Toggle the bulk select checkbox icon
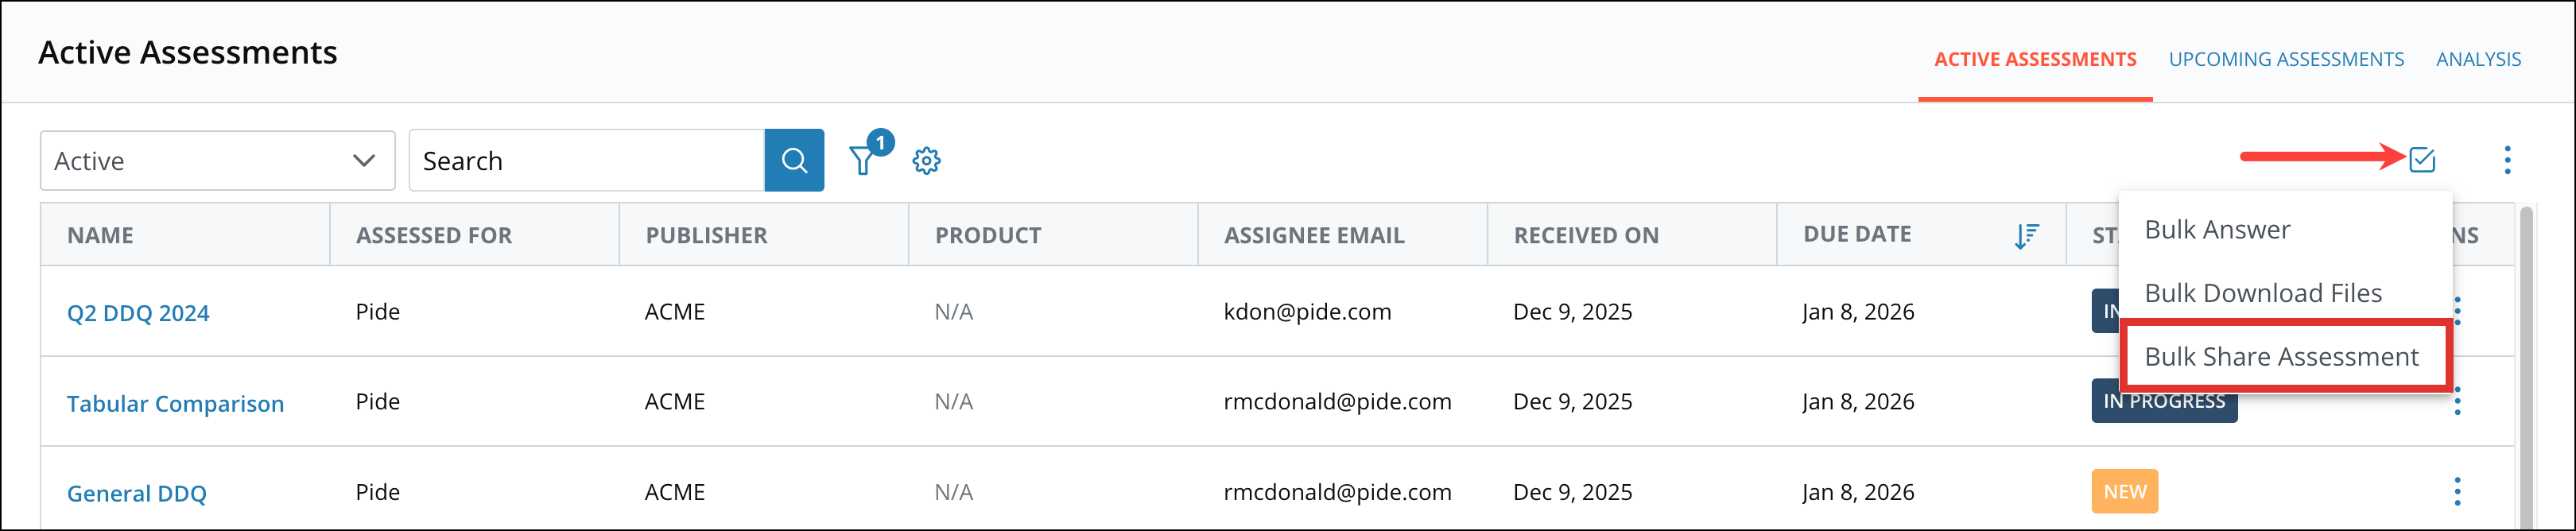The image size is (2576, 531). [2421, 159]
